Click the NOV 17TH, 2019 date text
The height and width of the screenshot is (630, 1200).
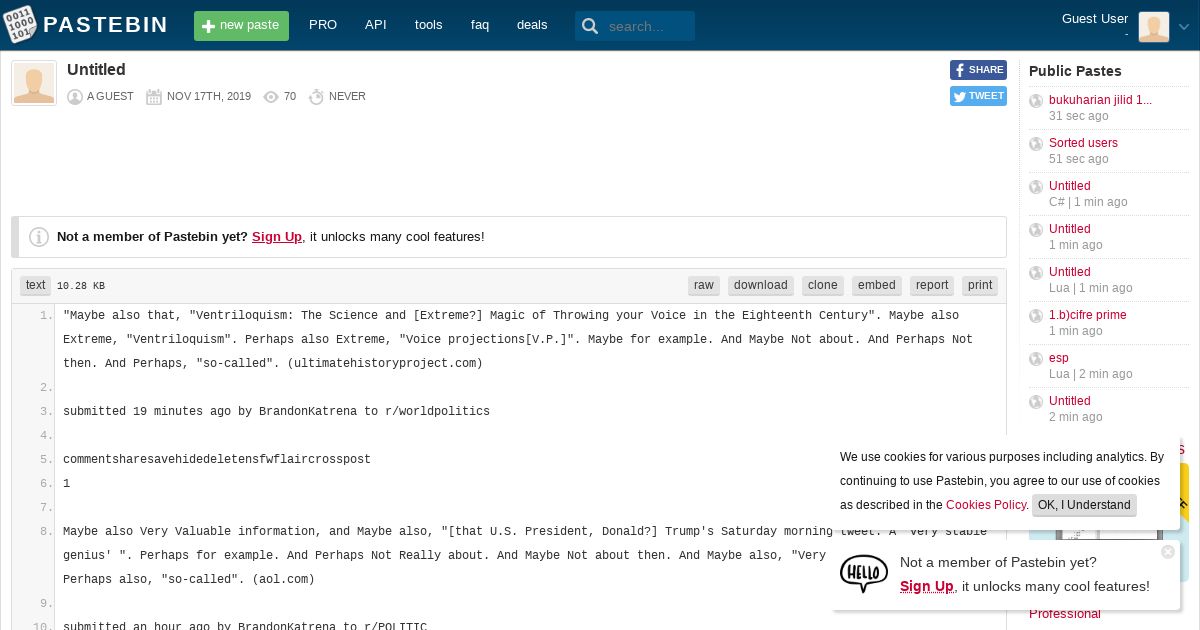pyautogui.click(x=209, y=97)
